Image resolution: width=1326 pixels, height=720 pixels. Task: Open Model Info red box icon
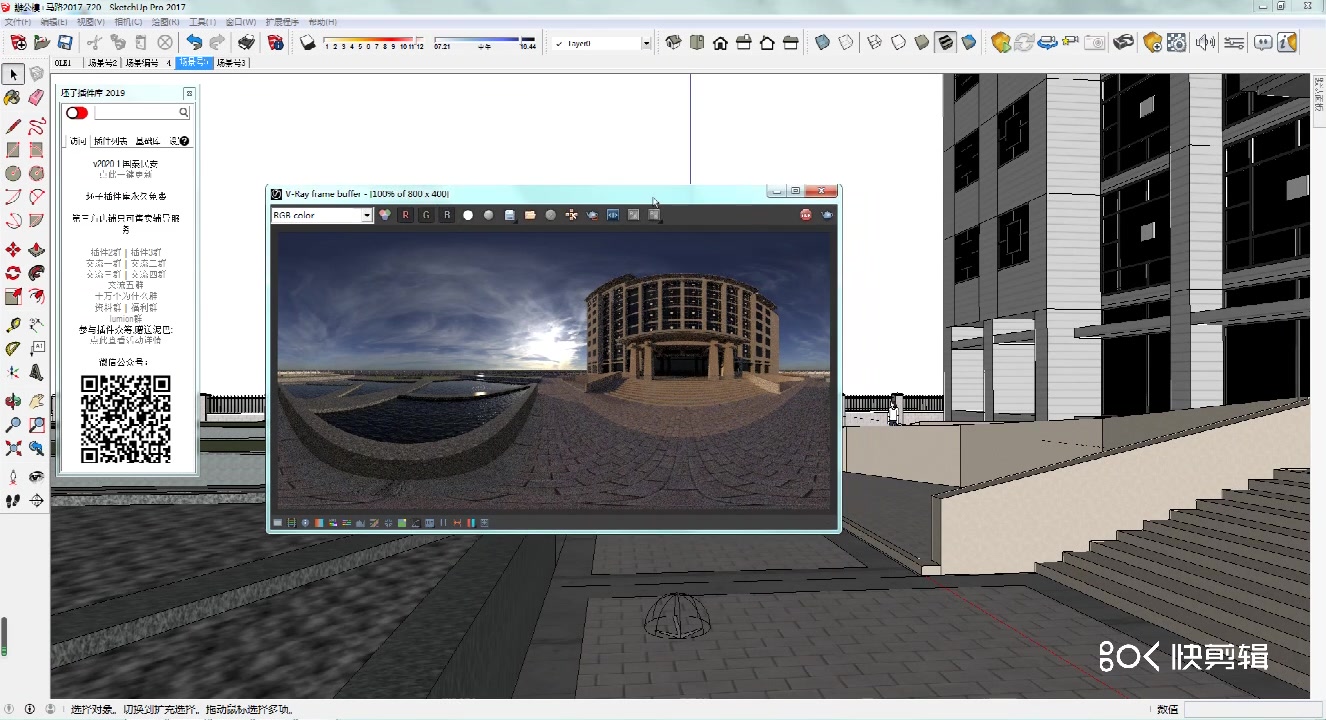(x=275, y=43)
